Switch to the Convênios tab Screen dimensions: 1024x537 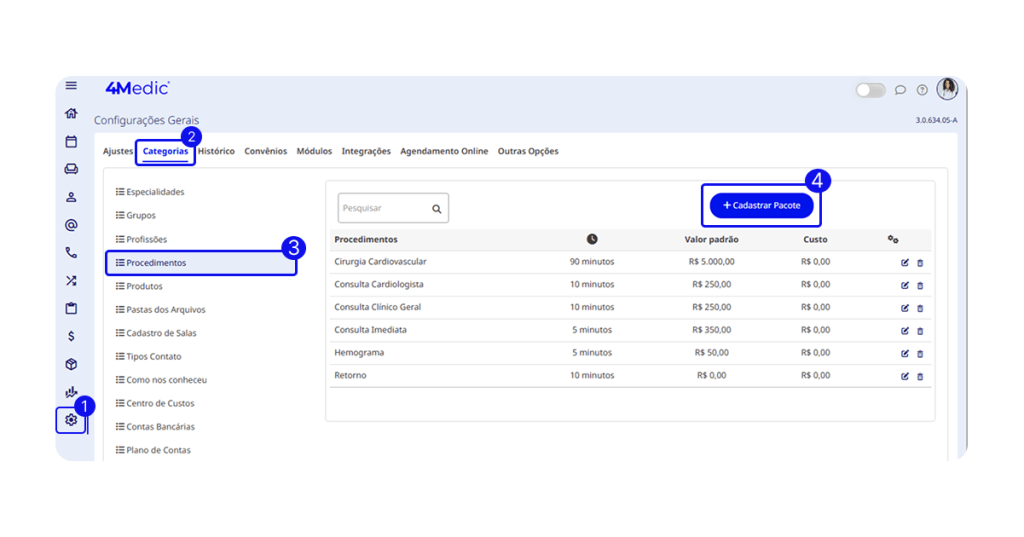[266, 152]
